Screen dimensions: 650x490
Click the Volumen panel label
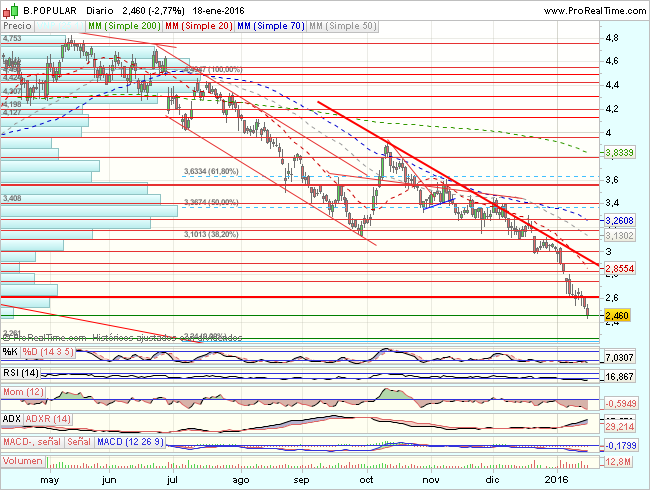pos(22,461)
